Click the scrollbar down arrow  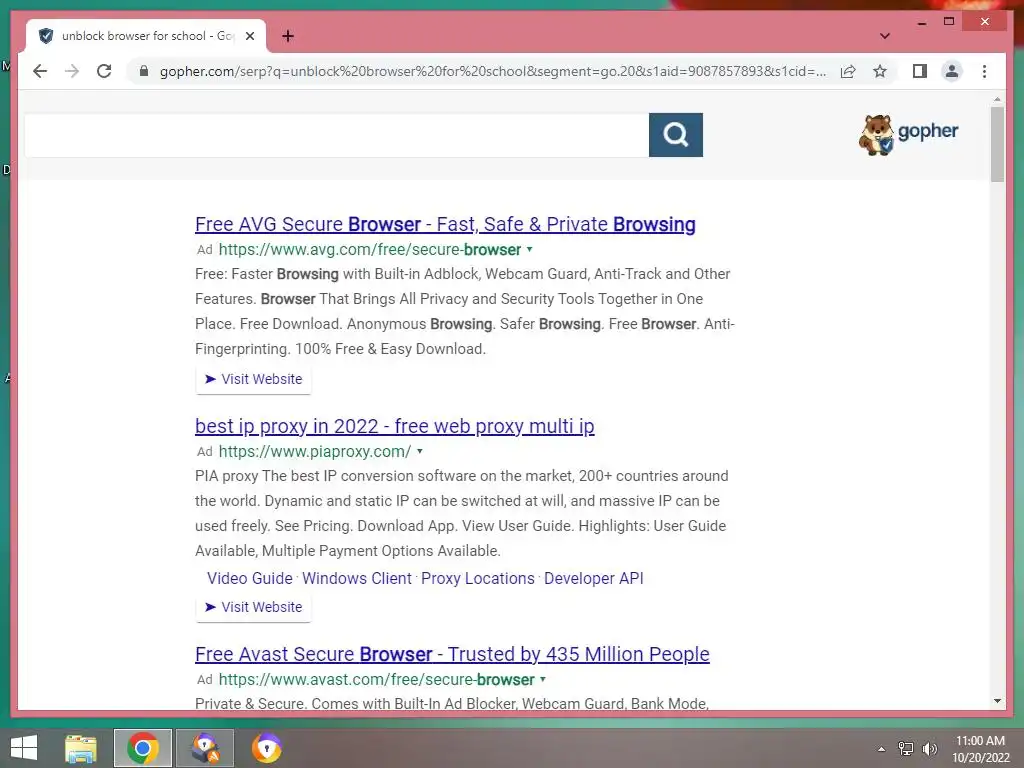(x=997, y=701)
